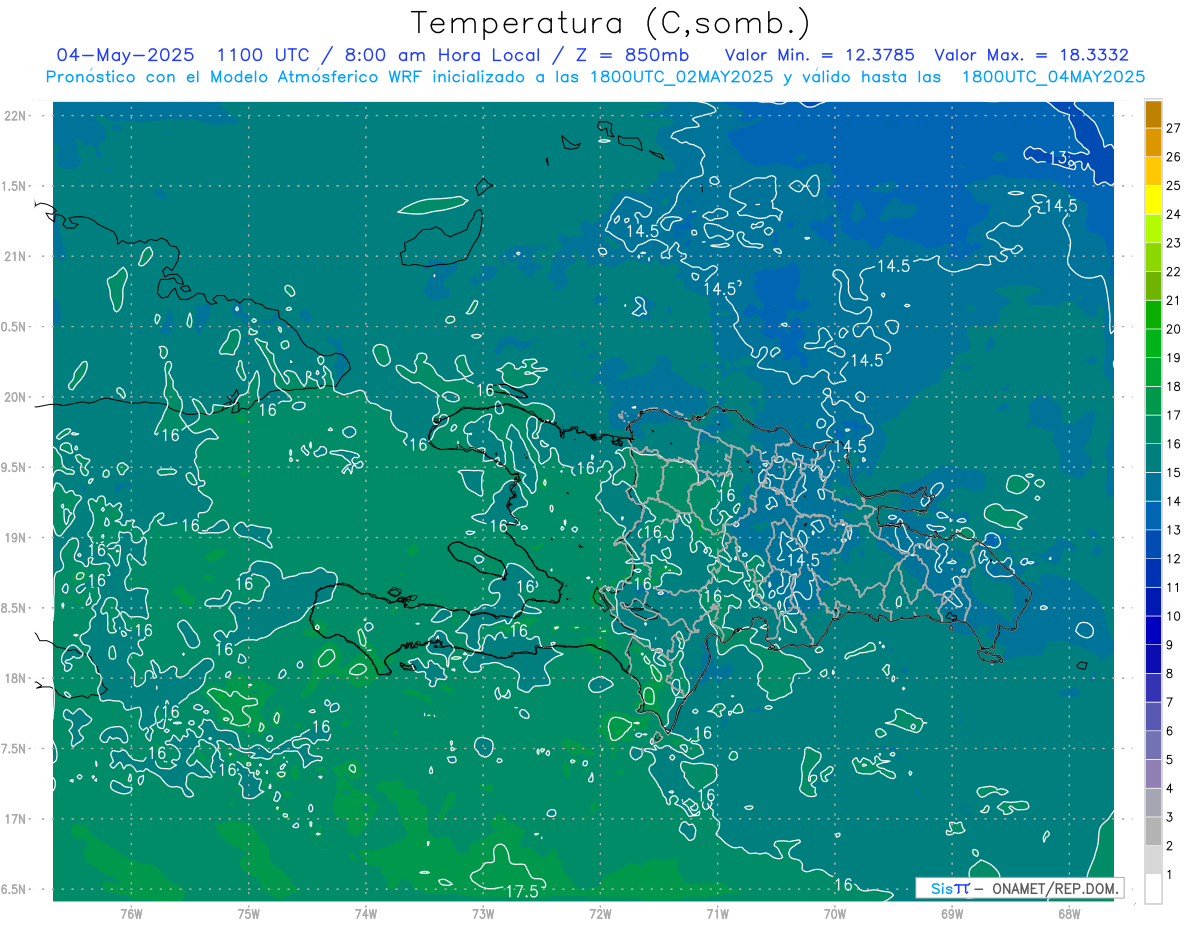Click the '14' value on the color scale
Image resolution: width=1200 pixels, height=927 pixels.
[x=1174, y=501]
